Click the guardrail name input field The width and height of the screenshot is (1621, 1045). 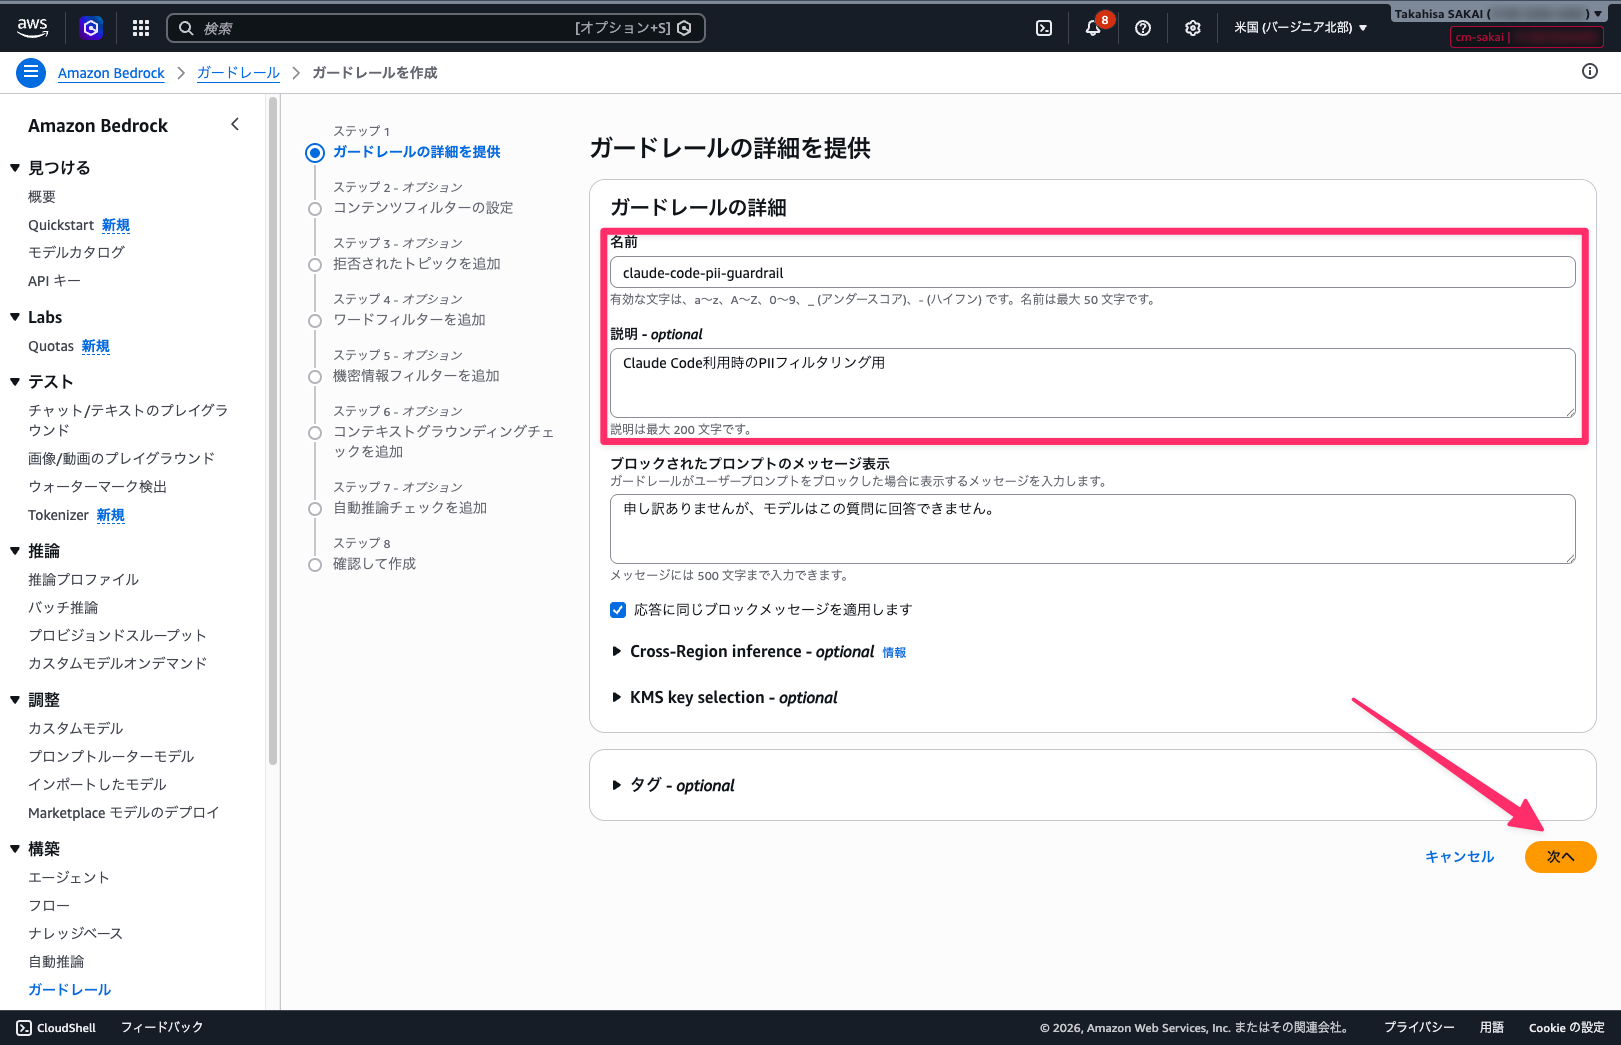click(1092, 273)
